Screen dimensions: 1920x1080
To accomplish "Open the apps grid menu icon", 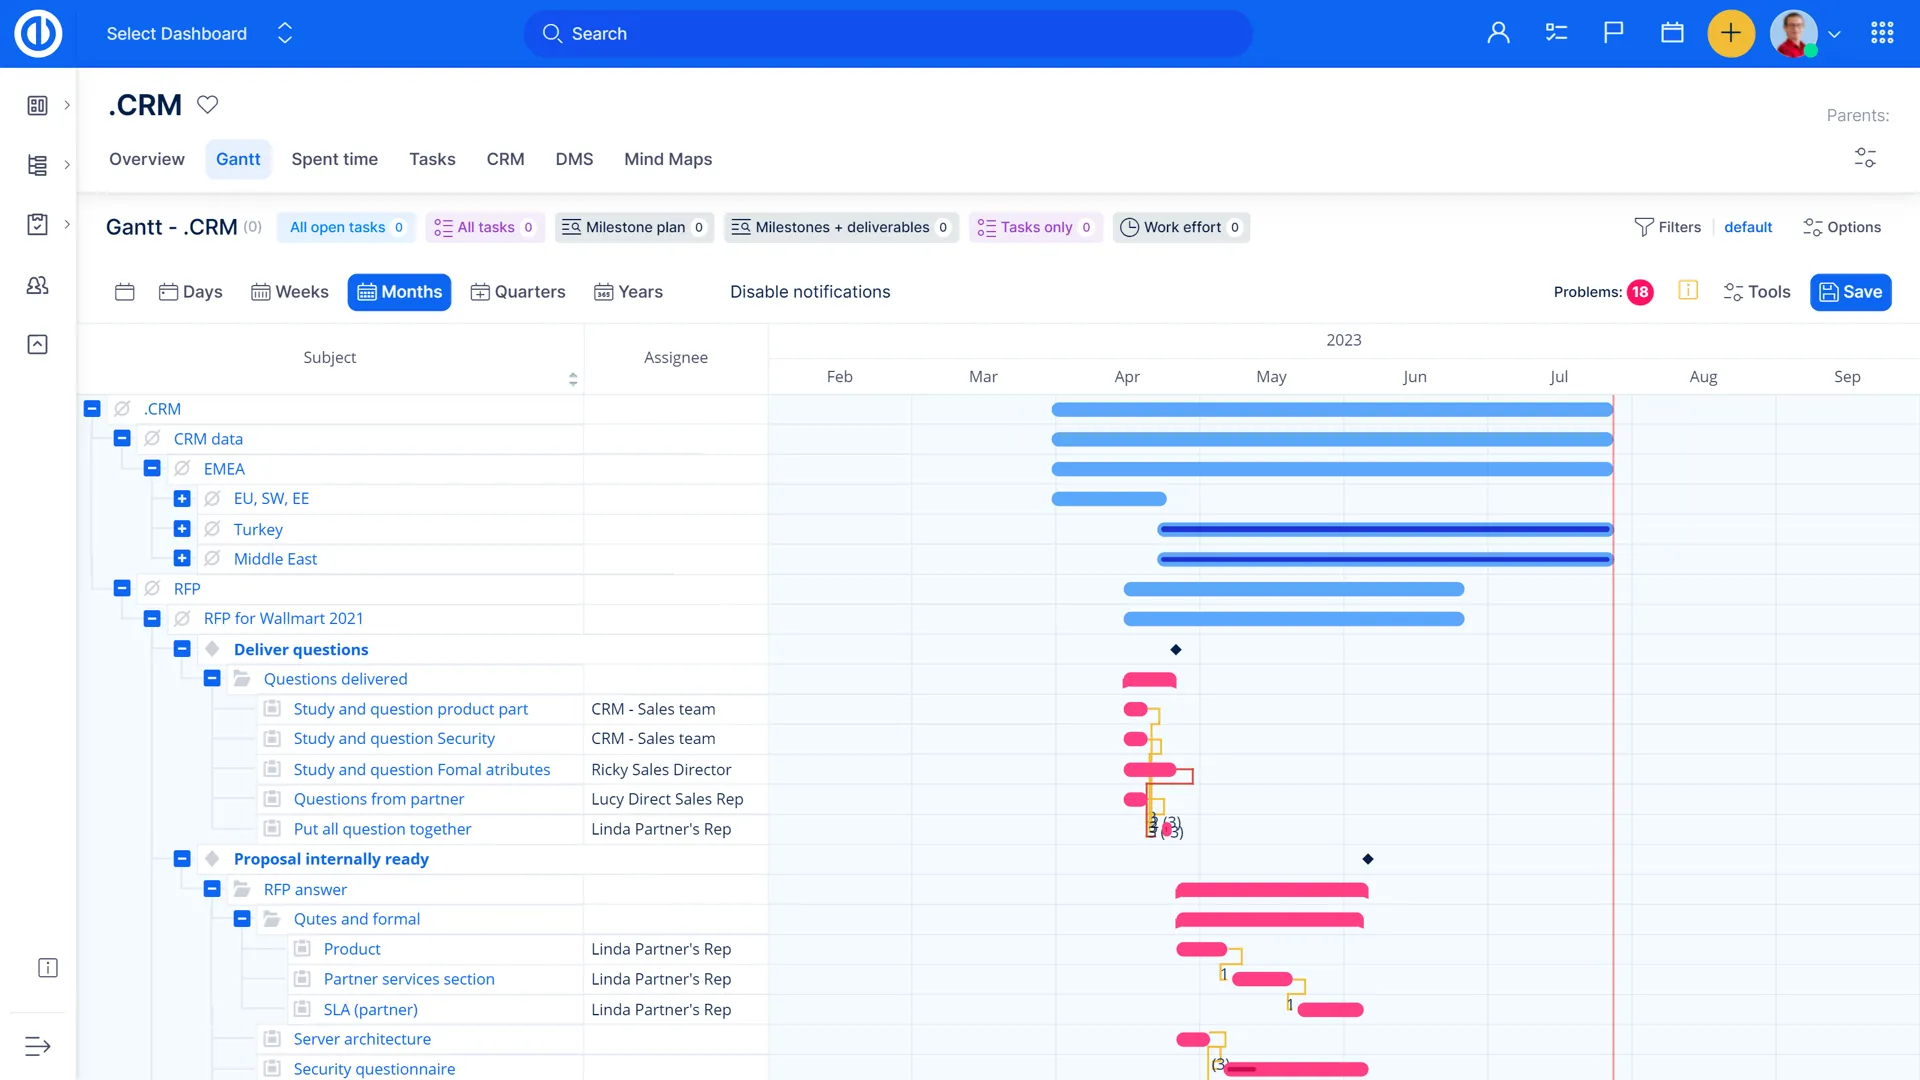I will [x=1882, y=33].
